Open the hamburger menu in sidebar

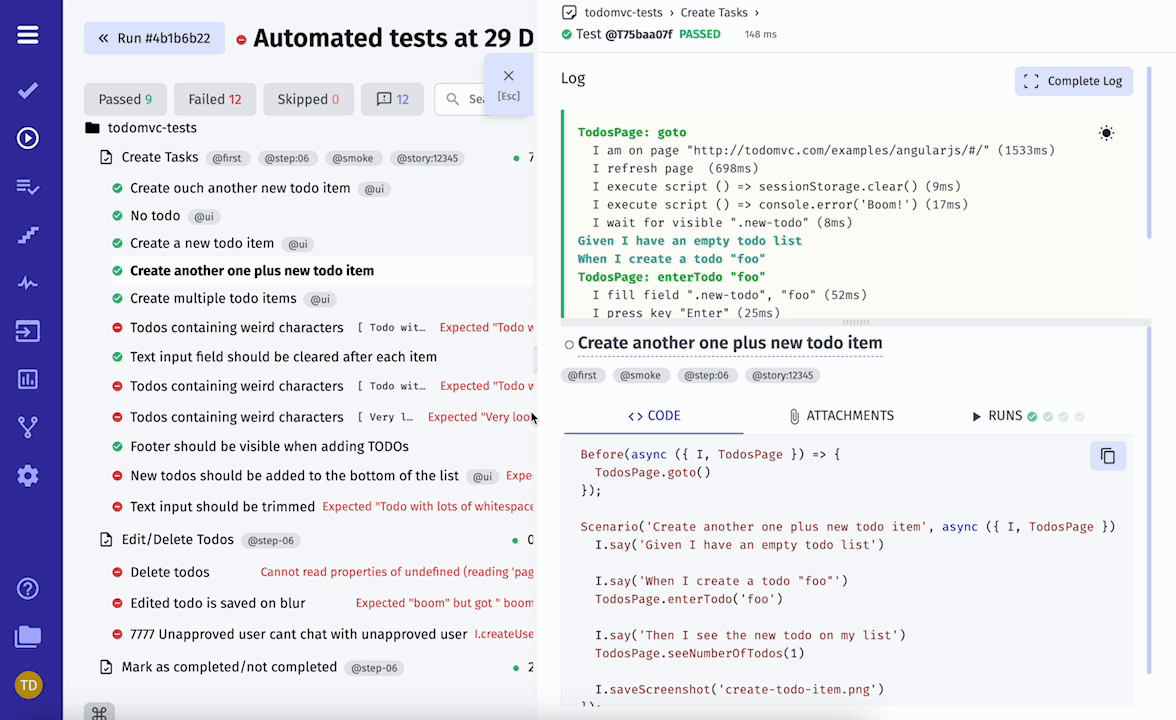click(28, 34)
